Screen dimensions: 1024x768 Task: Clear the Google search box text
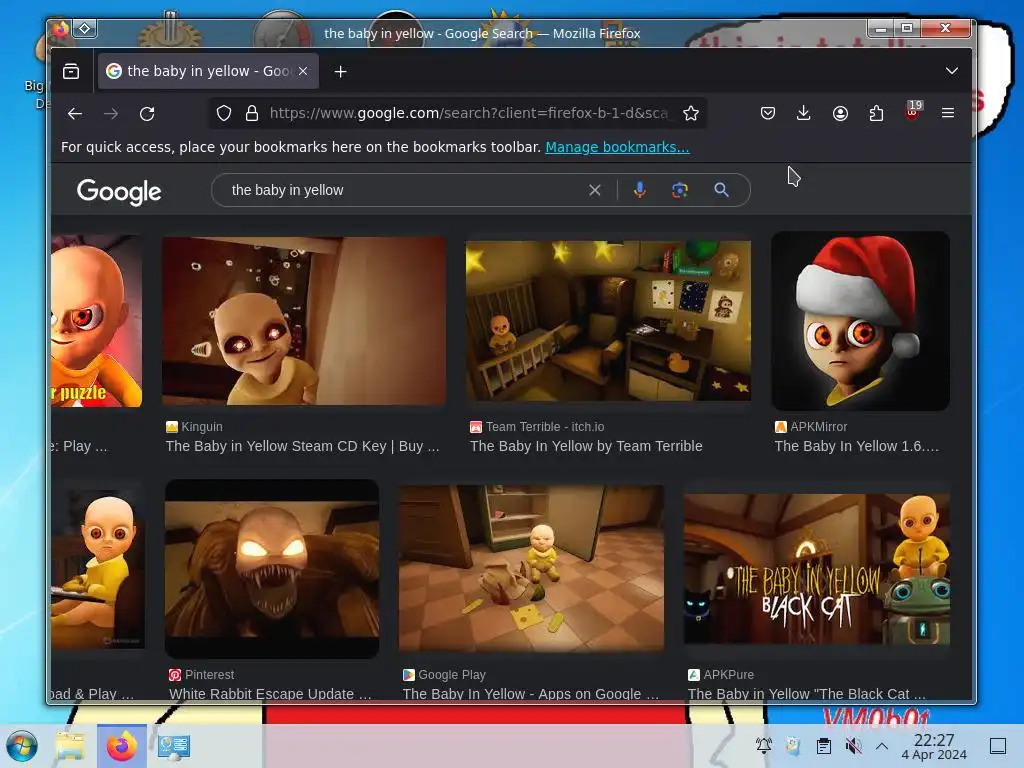pos(595,190)
